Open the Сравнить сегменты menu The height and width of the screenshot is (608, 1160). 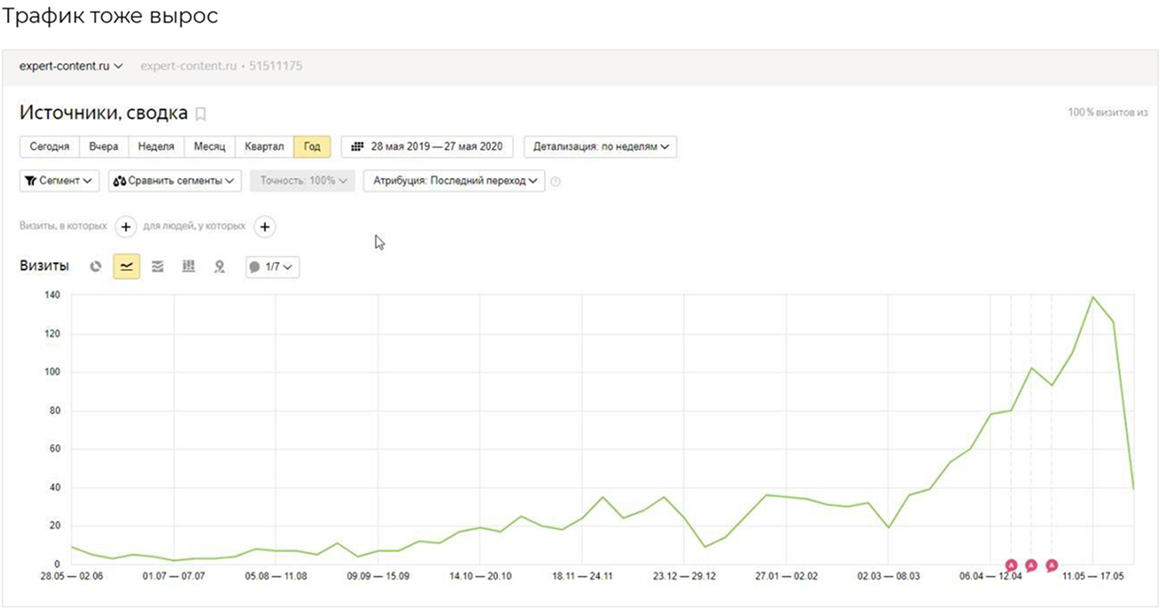[175, 181]
